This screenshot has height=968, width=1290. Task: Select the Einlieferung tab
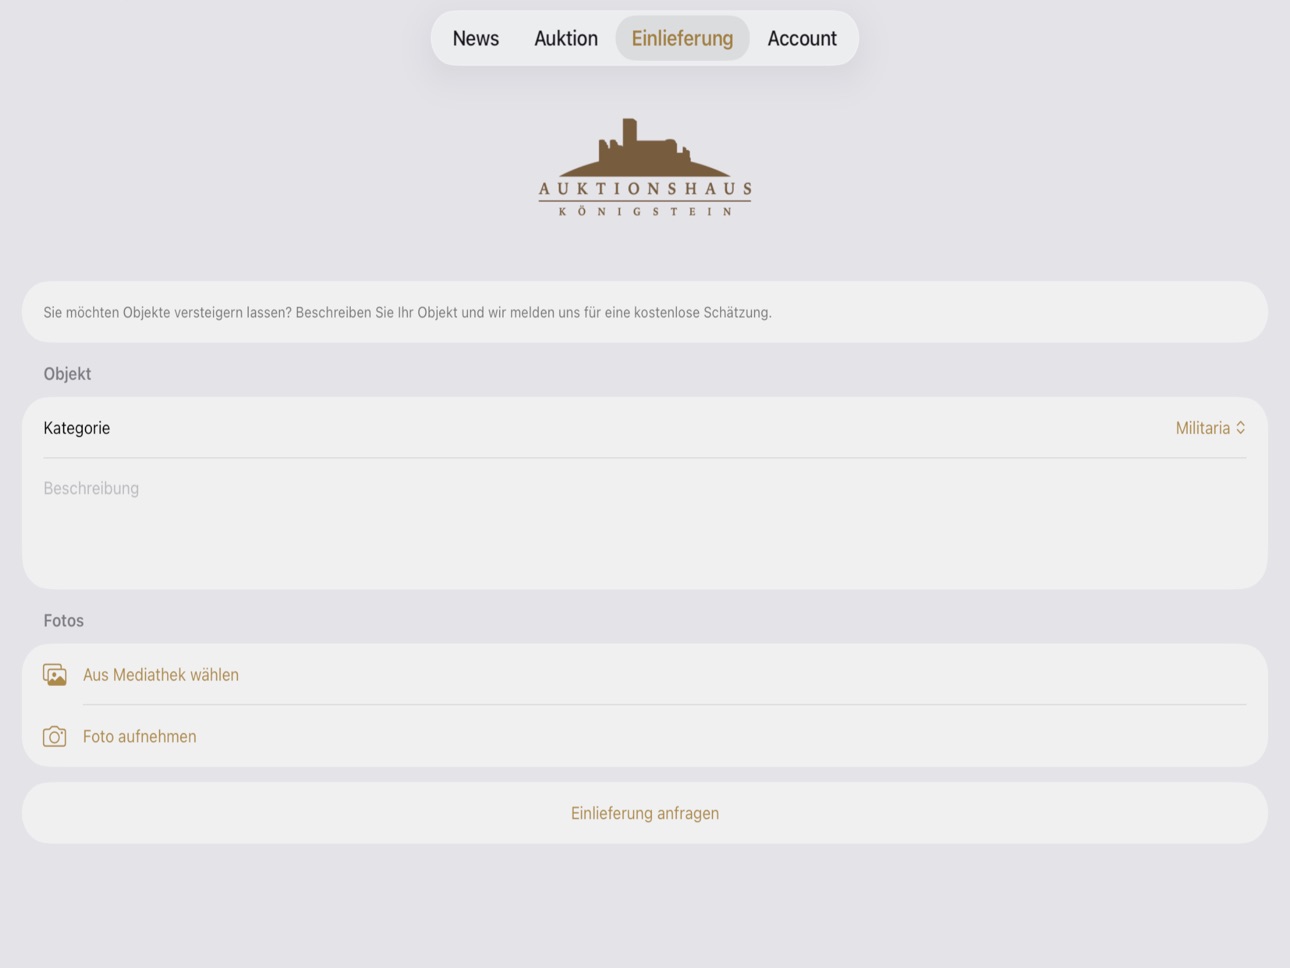(682, 38)
